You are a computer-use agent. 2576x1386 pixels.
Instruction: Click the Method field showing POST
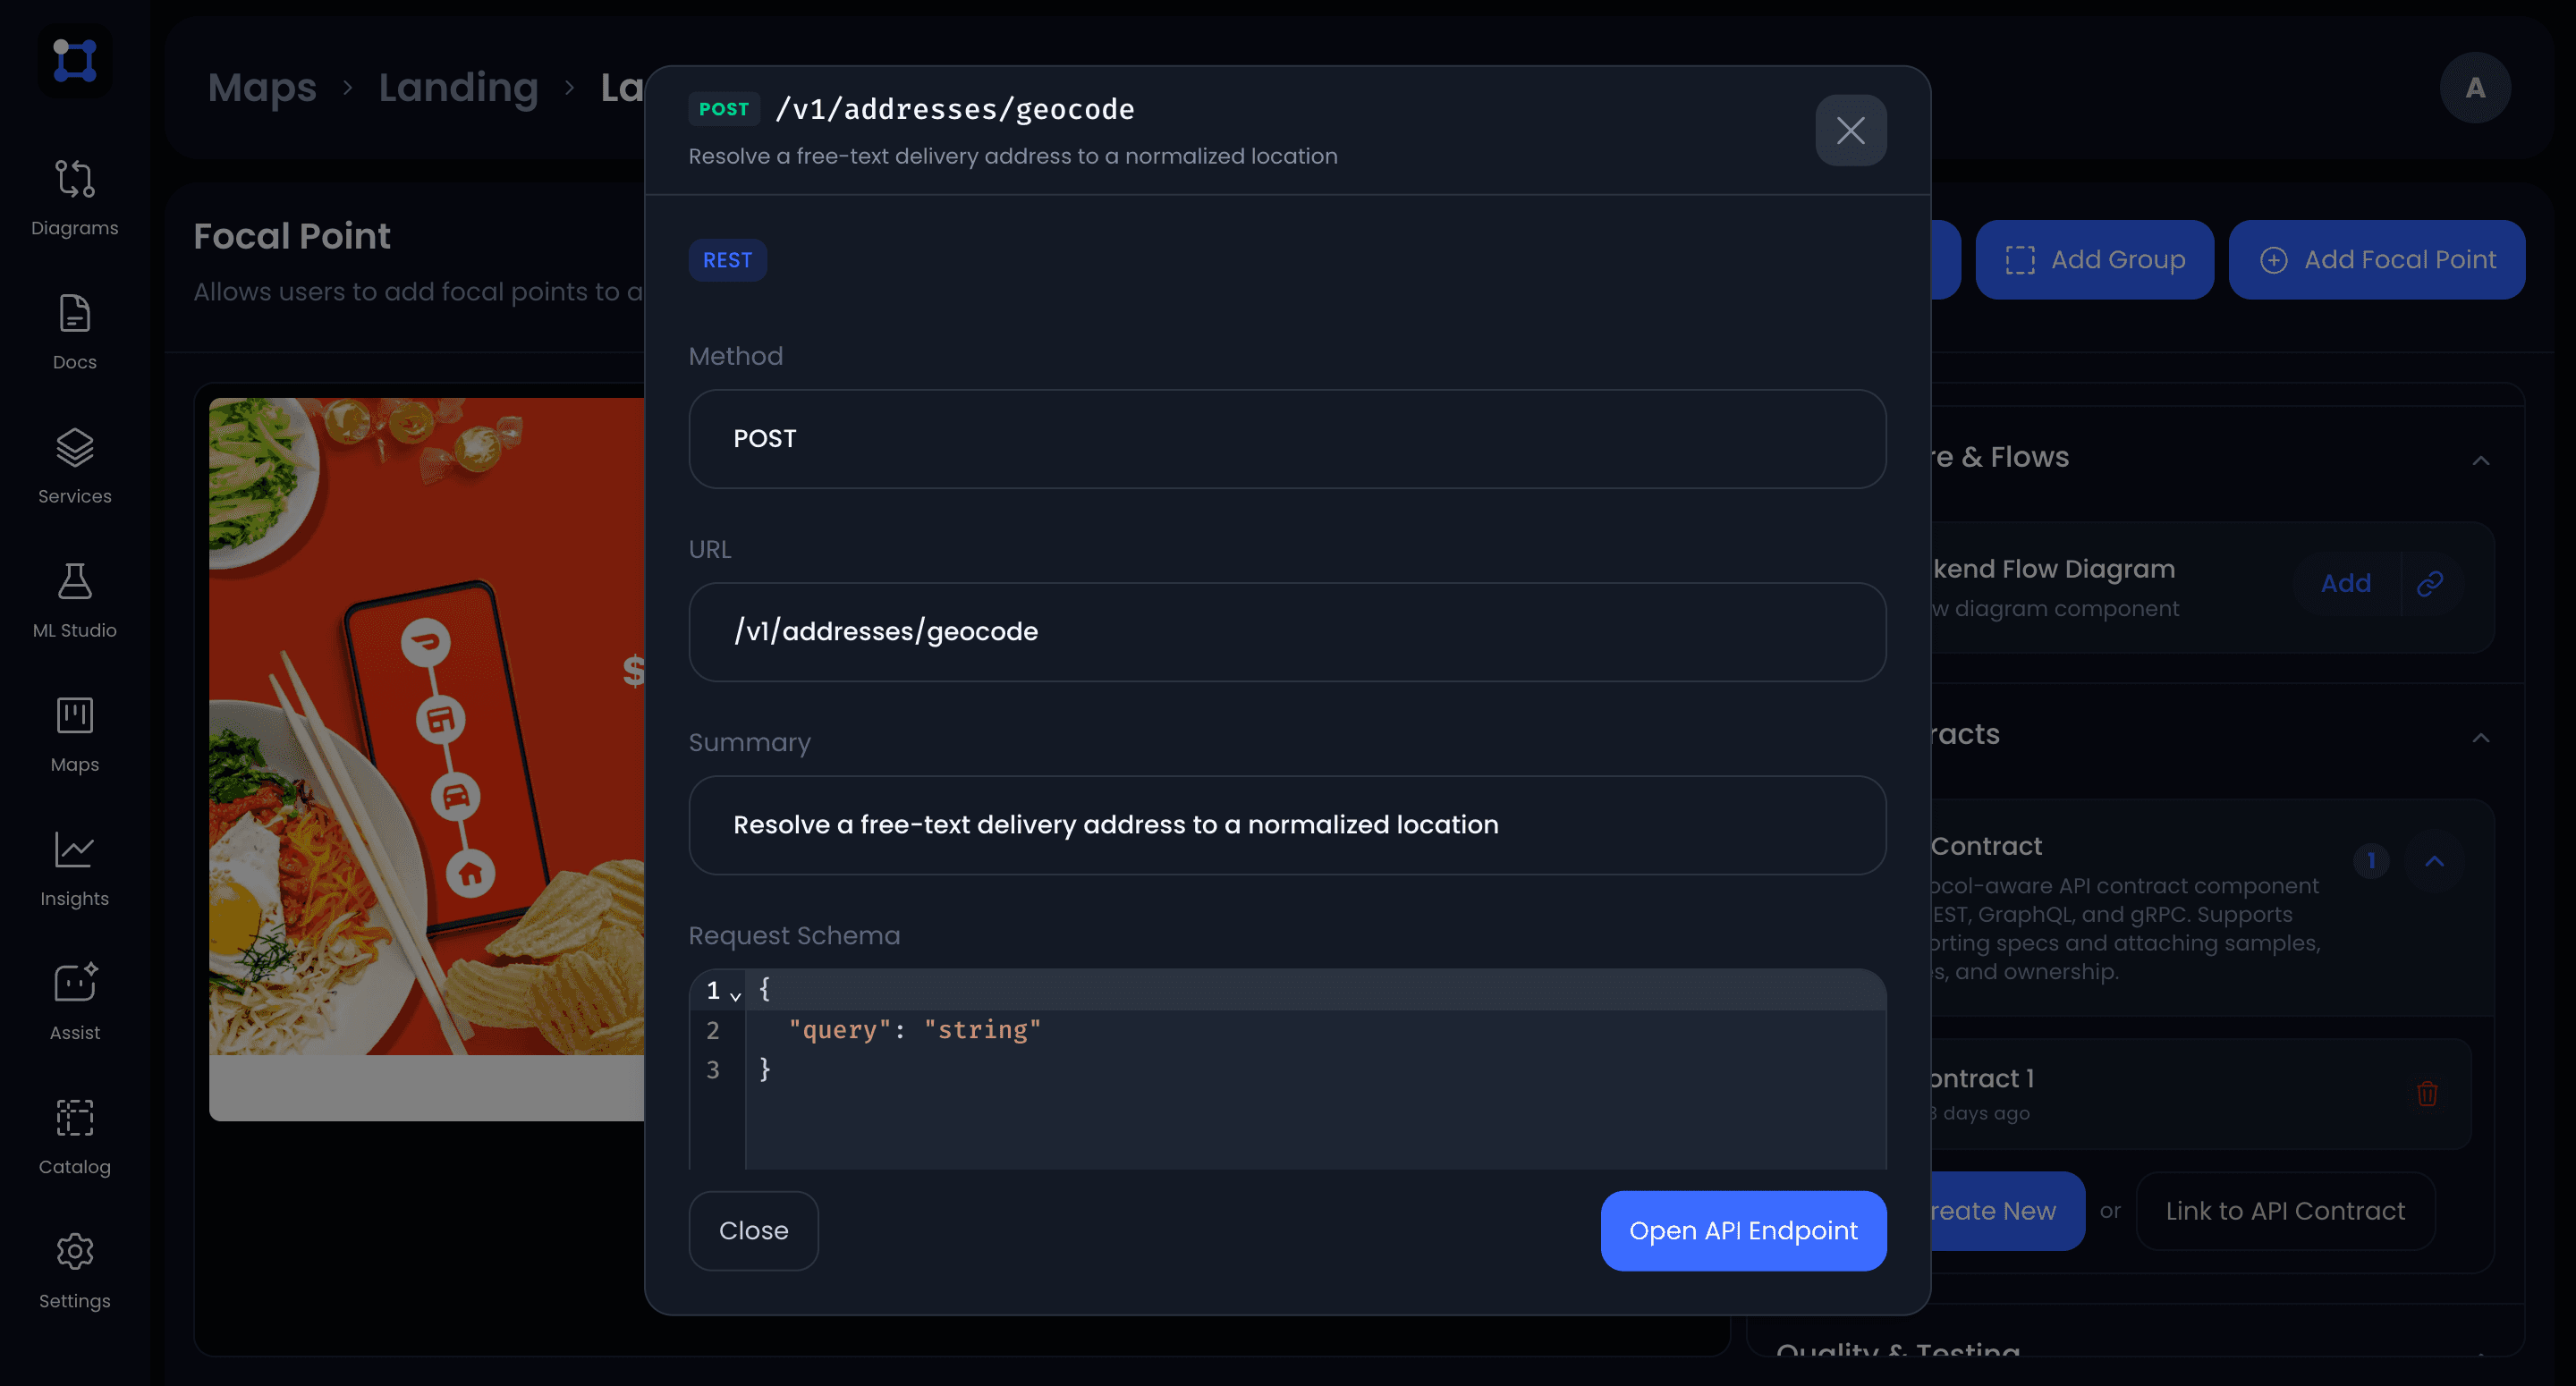tap(1287, 438)
